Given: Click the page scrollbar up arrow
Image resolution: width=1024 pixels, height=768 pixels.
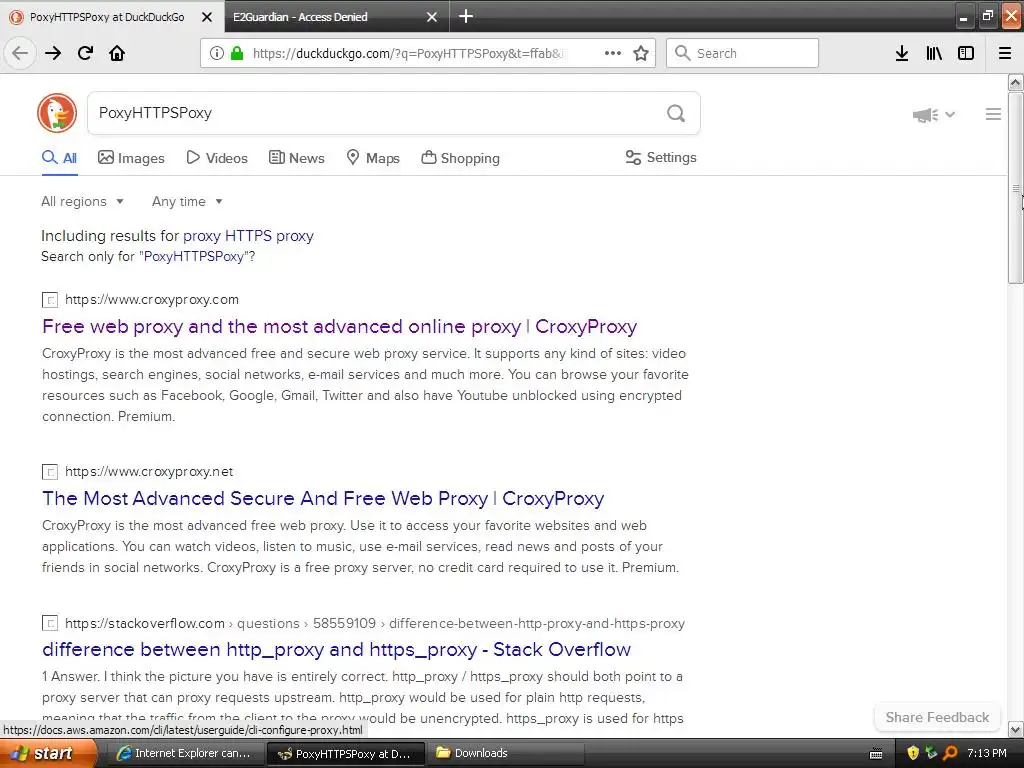Looking at the screenshot, I should click(x=1016, y=82).
